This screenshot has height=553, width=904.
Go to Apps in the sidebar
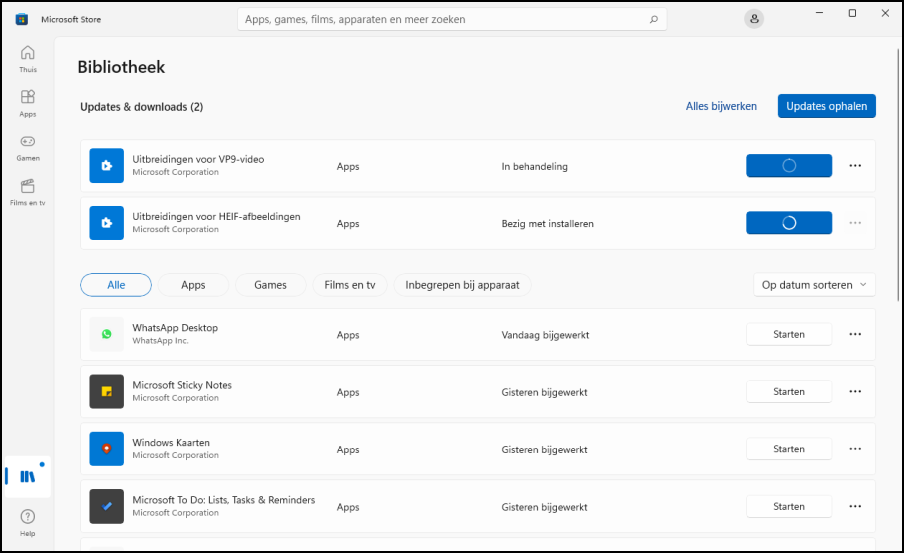tap(28, 104)
